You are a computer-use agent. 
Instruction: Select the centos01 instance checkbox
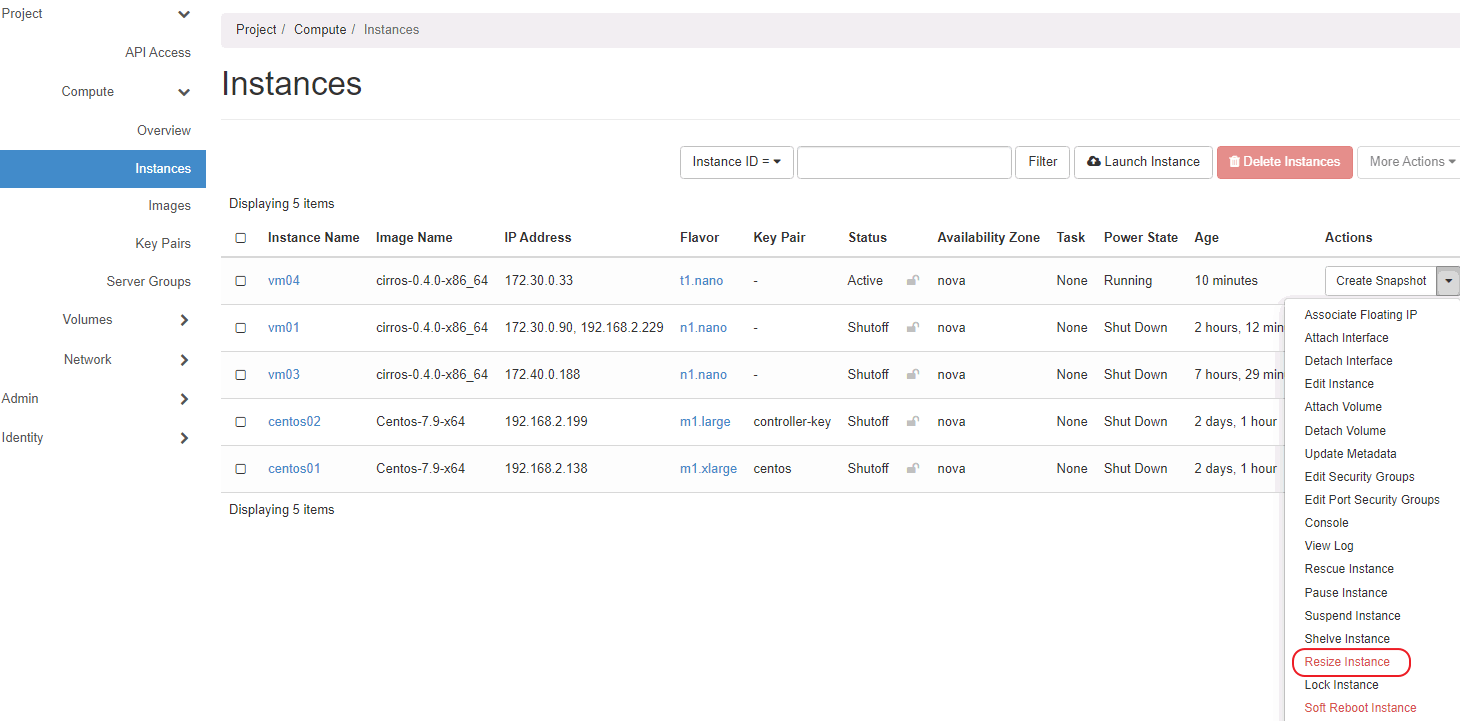pyautogui.click(x=240, y=469)
